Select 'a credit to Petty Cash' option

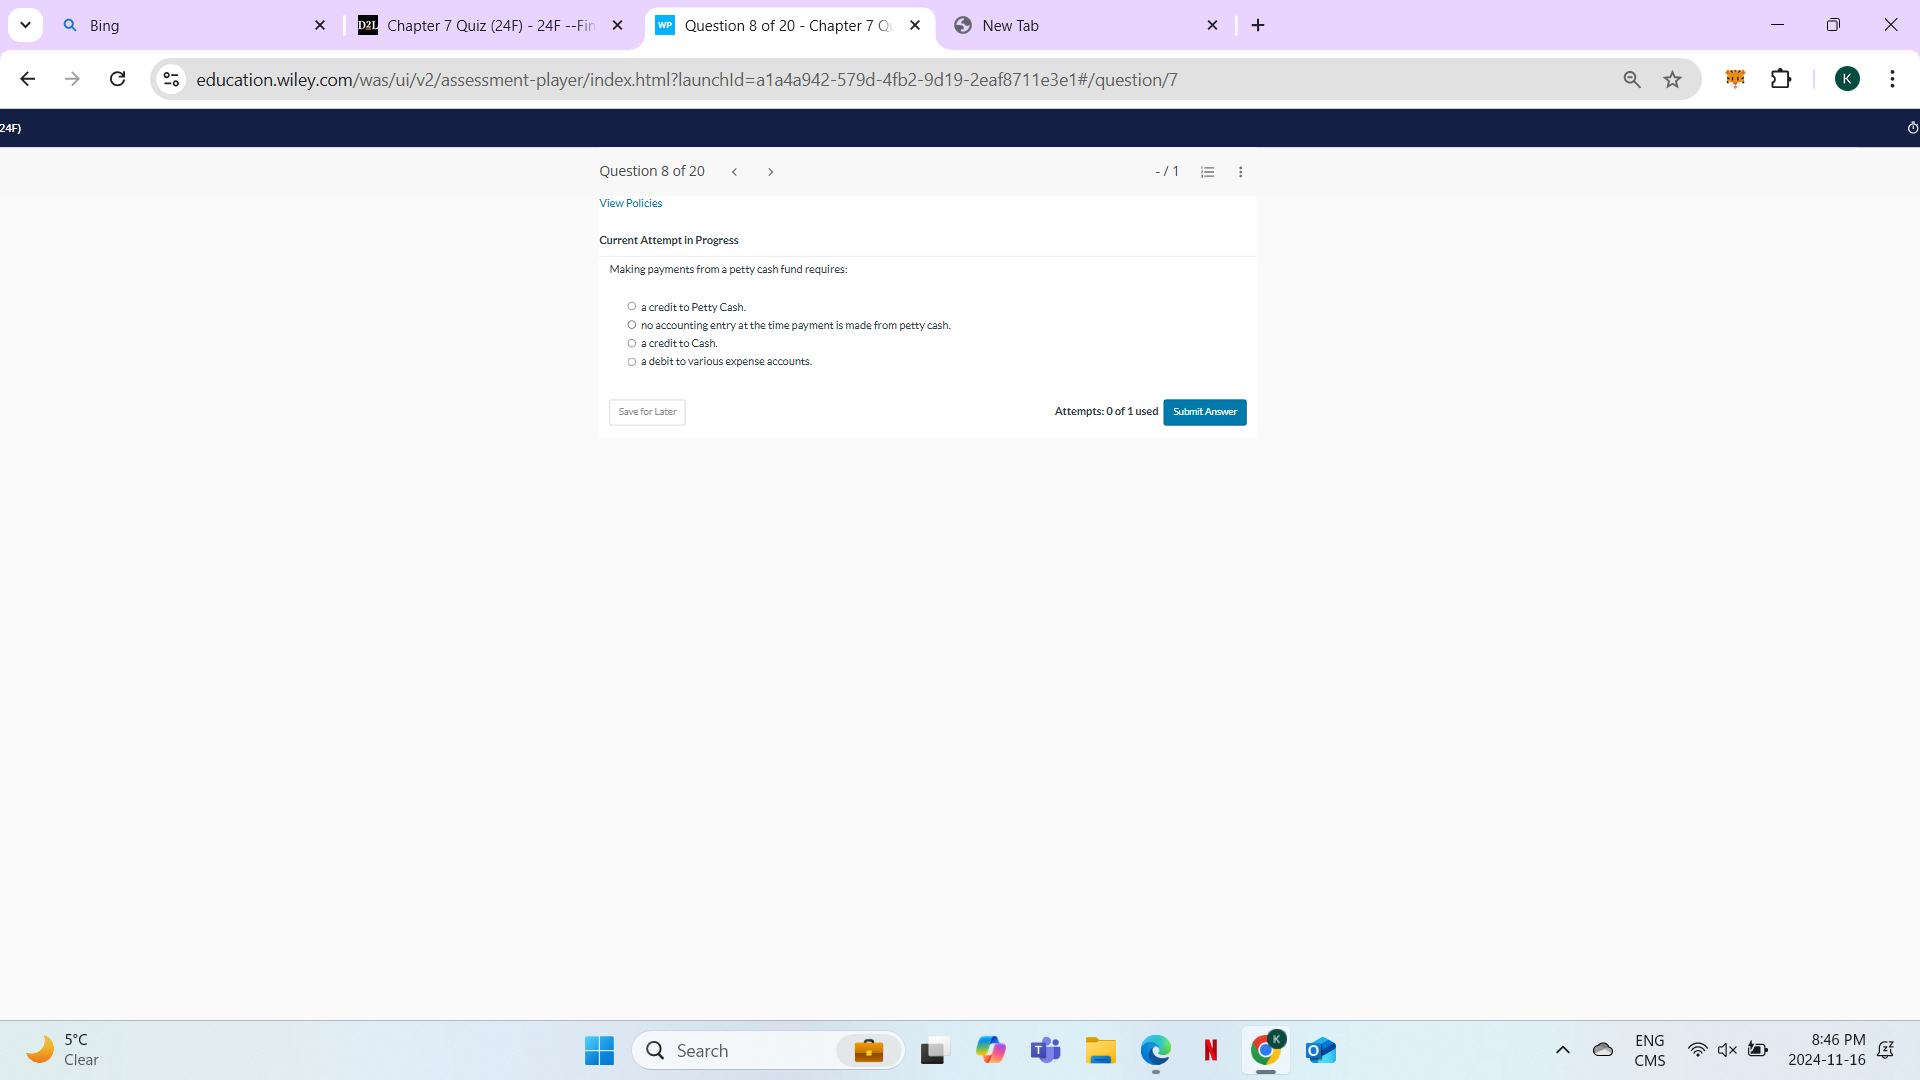[632, 305]
